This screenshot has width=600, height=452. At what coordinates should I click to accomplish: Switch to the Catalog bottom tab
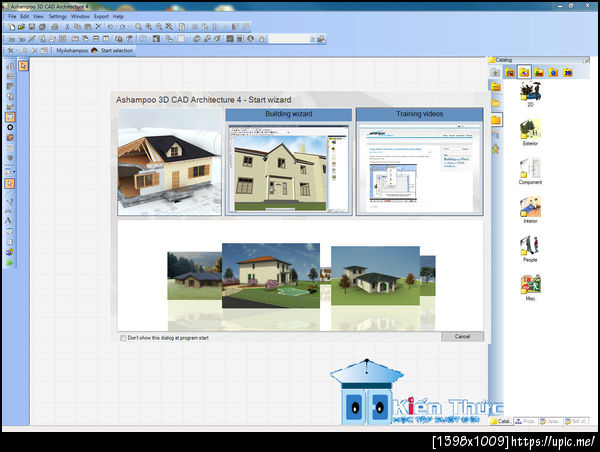point(501,421)
